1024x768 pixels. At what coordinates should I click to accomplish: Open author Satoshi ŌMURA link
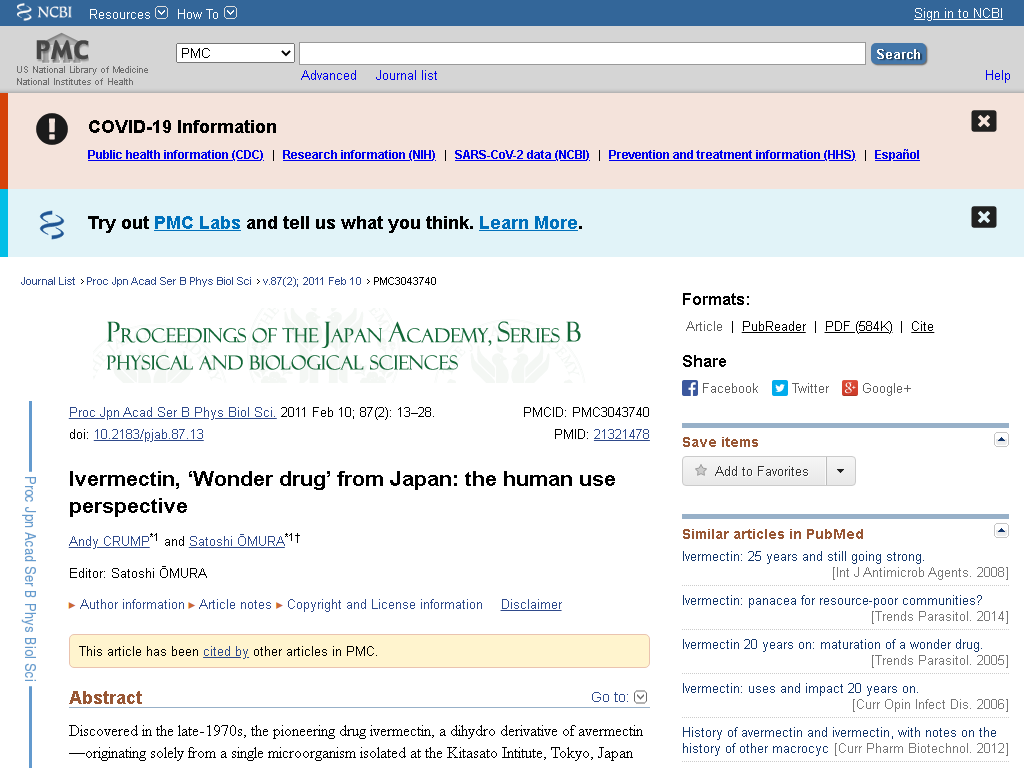[x=237, y=541]
